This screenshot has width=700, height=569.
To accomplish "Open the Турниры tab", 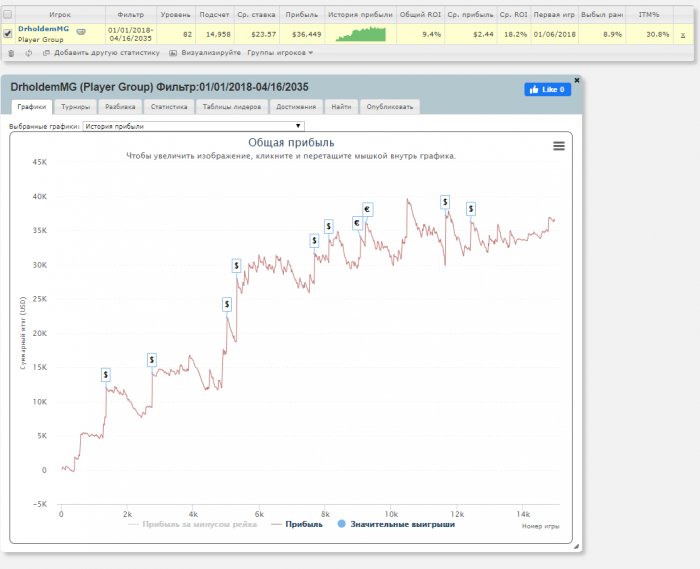I will [75, 107].
